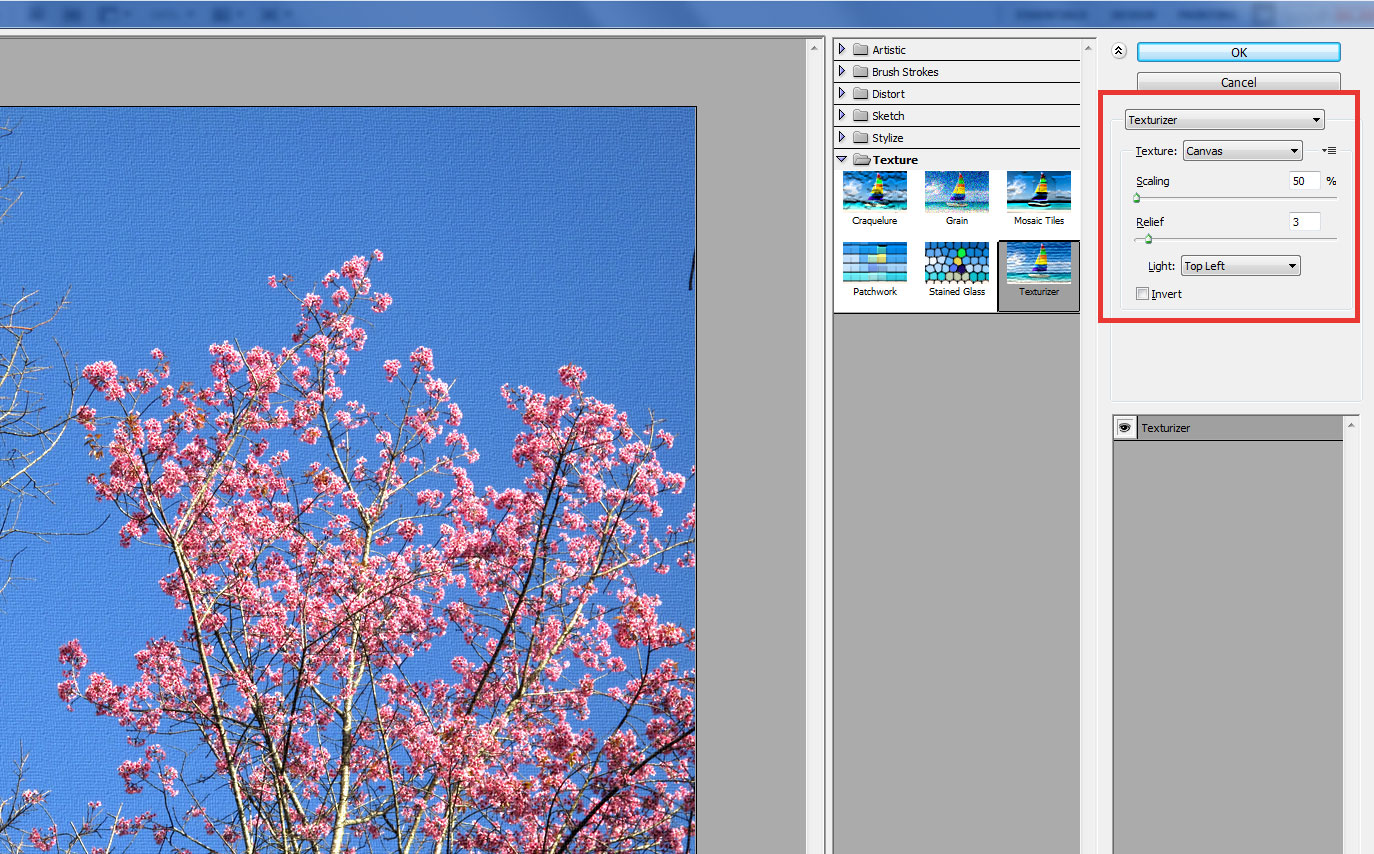Expand the Artistic filter folder

pos(842,50)
